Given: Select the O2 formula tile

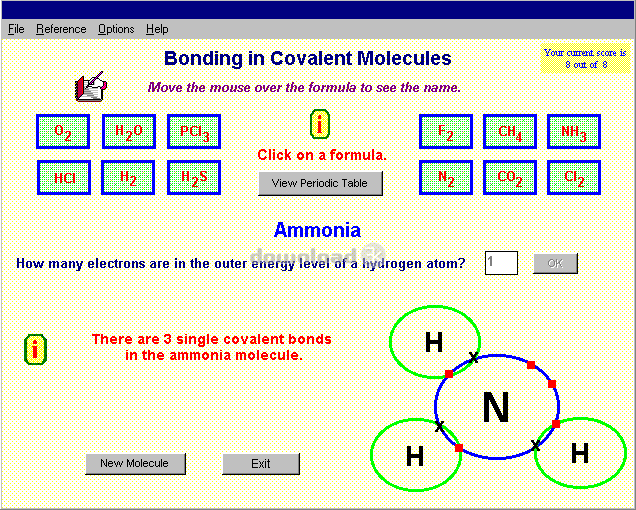Looking at the screenshot, I should point(63,131).
